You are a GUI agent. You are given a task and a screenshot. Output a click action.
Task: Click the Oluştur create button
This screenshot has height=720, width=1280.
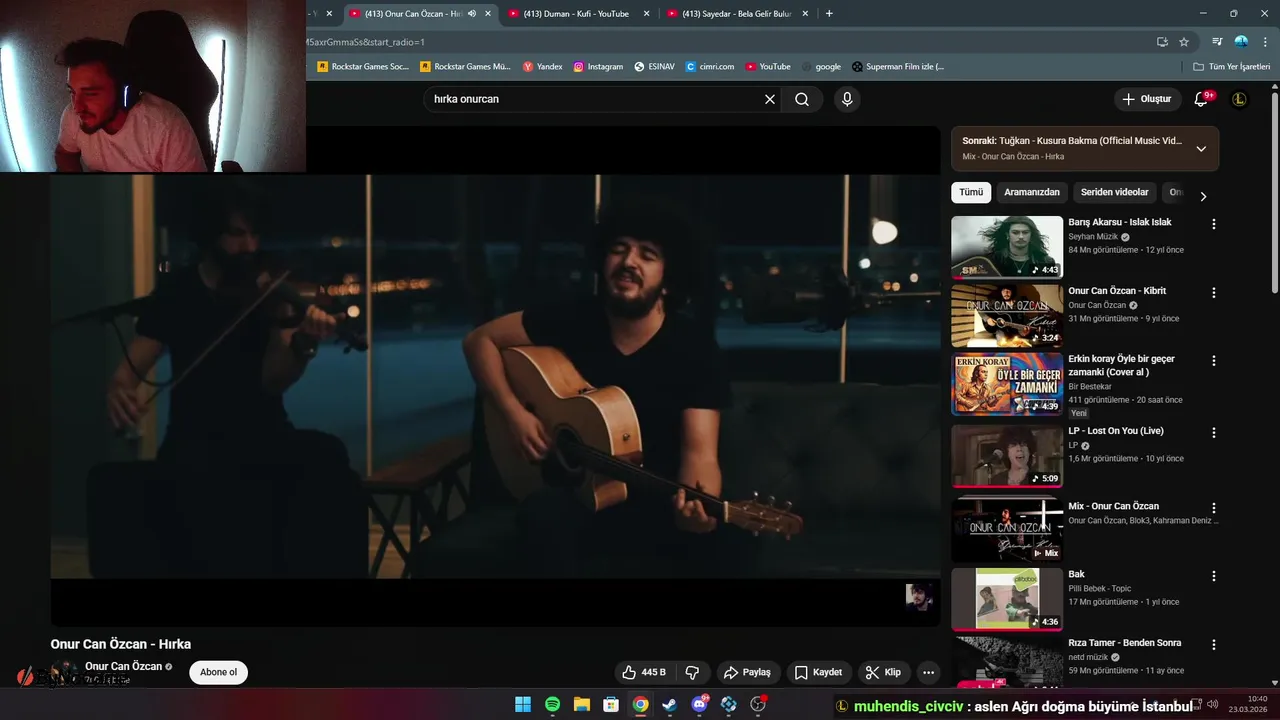click(1146, 99)
